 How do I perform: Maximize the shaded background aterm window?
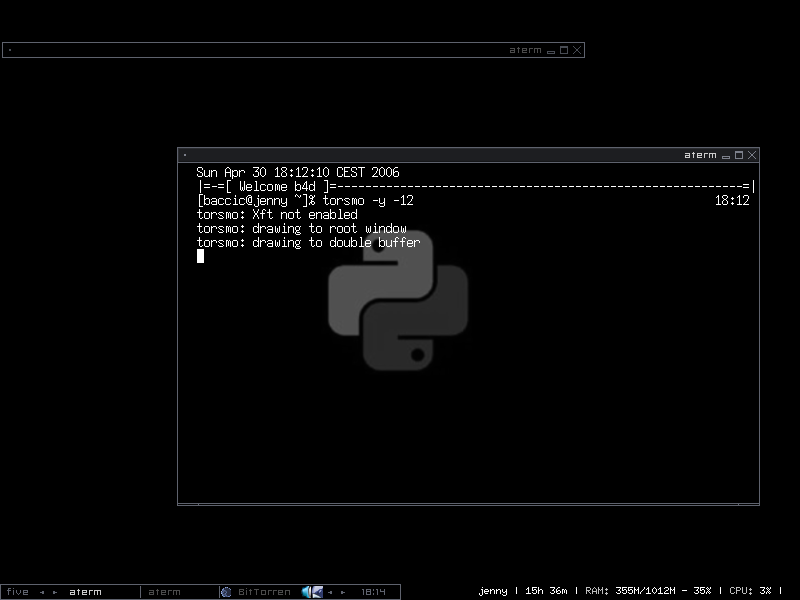point(564,50)
